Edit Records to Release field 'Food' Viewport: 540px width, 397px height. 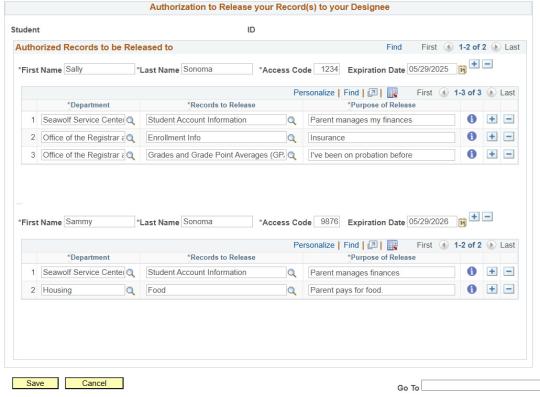216,290
